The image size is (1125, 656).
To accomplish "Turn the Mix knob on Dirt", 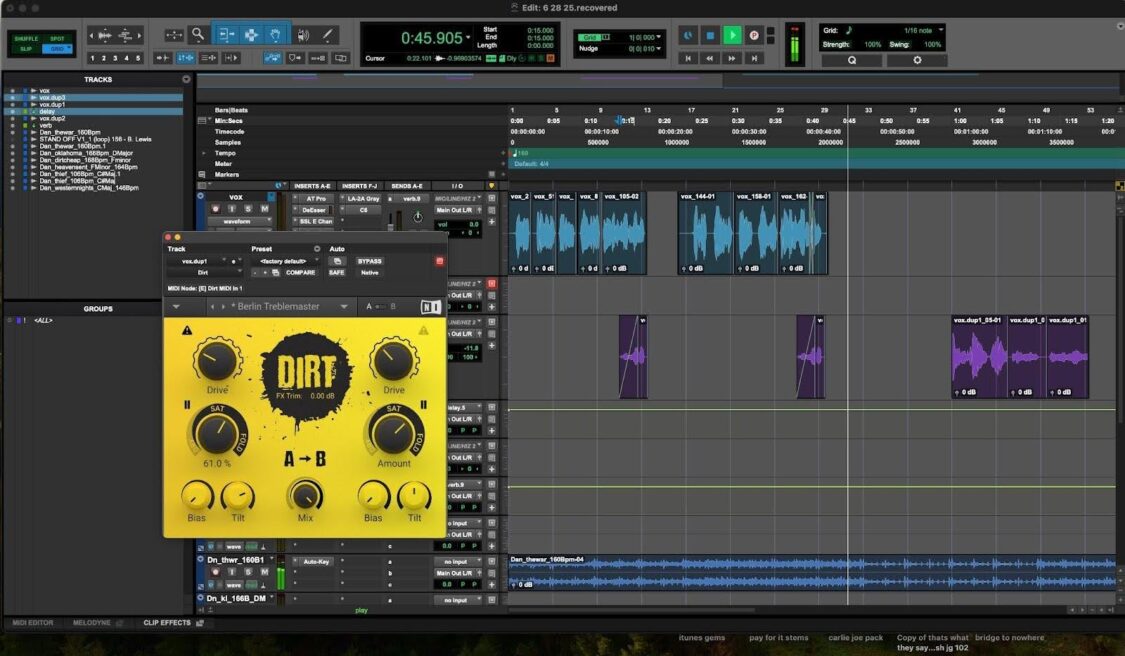I will pos(304,497).
